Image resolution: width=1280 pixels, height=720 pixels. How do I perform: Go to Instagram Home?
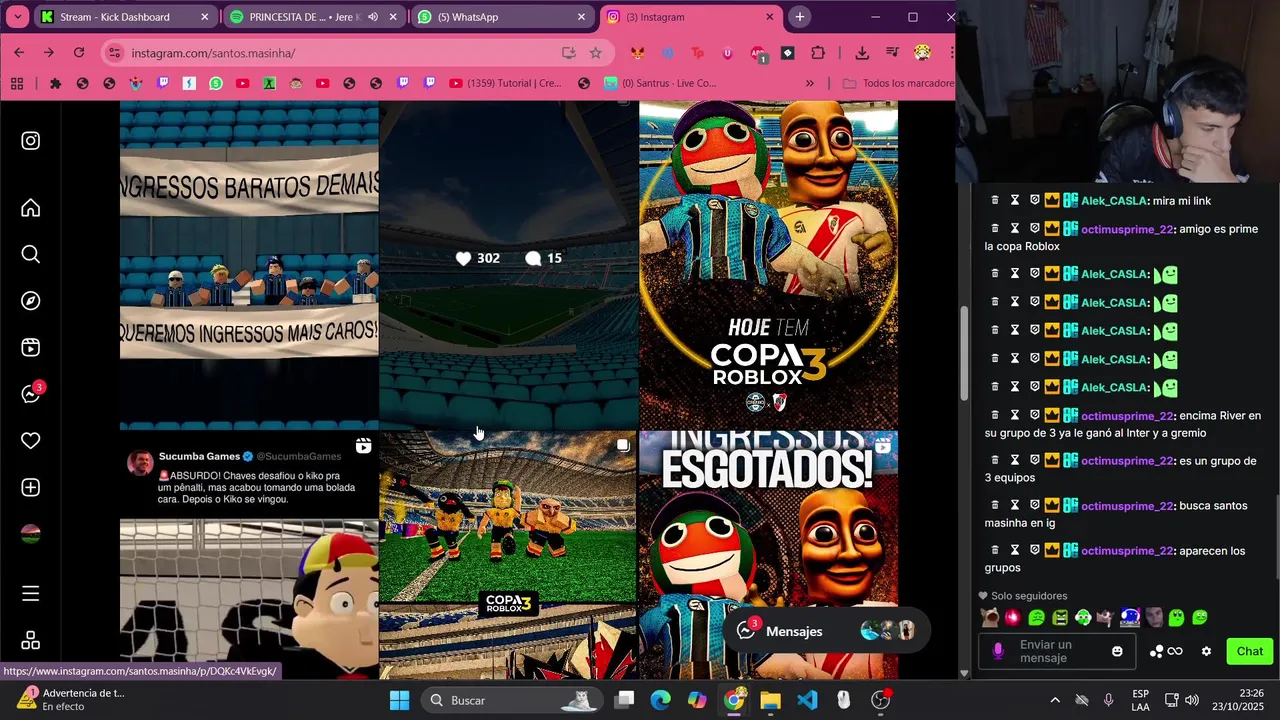tap(31, 208)
